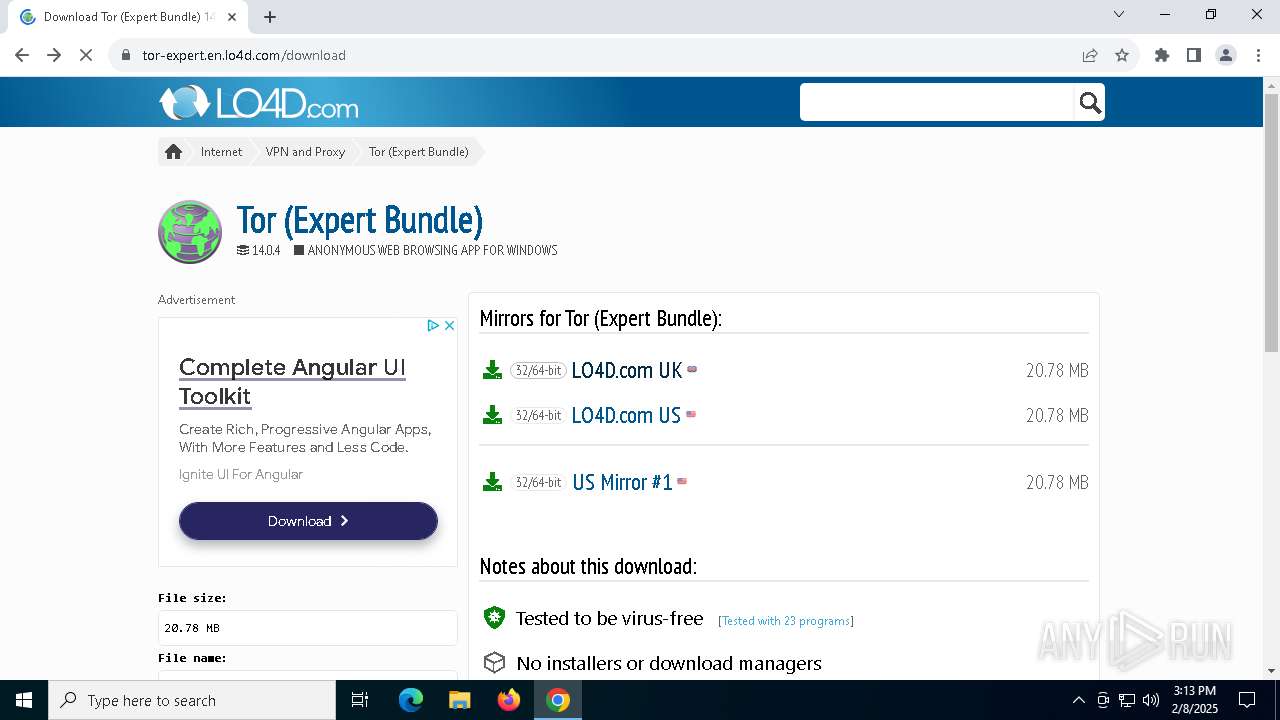The height and width of the screenshot is (720, 1280).
Task: Open the Complete Angular UI Toolkit ad headline
Action: [292, 381]
